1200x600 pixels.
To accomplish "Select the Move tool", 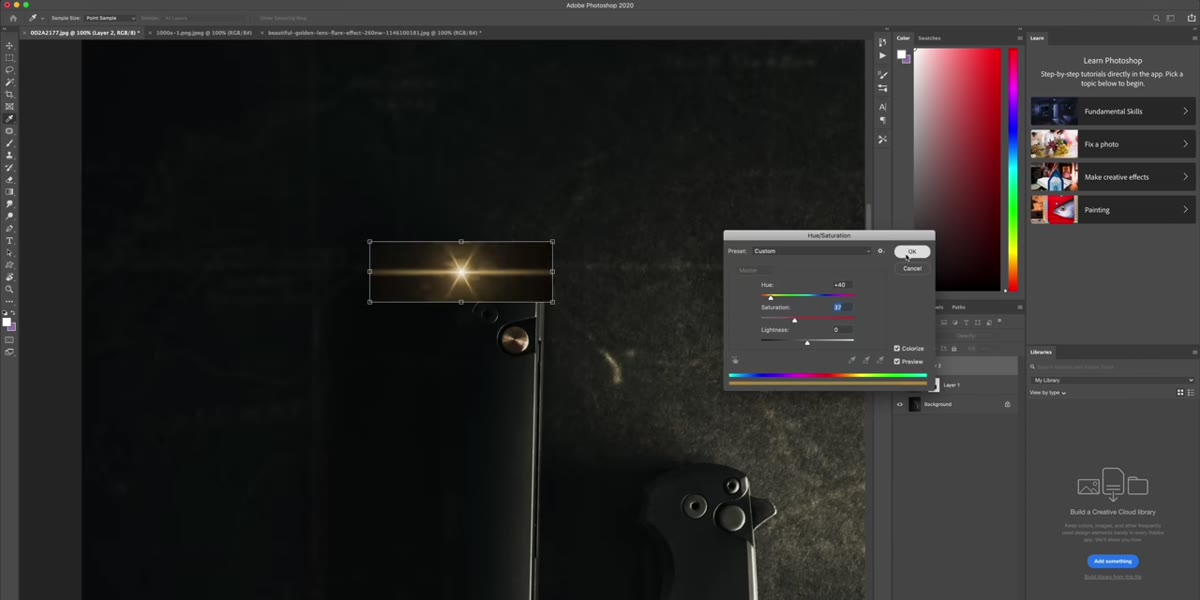I will [10, 46].
